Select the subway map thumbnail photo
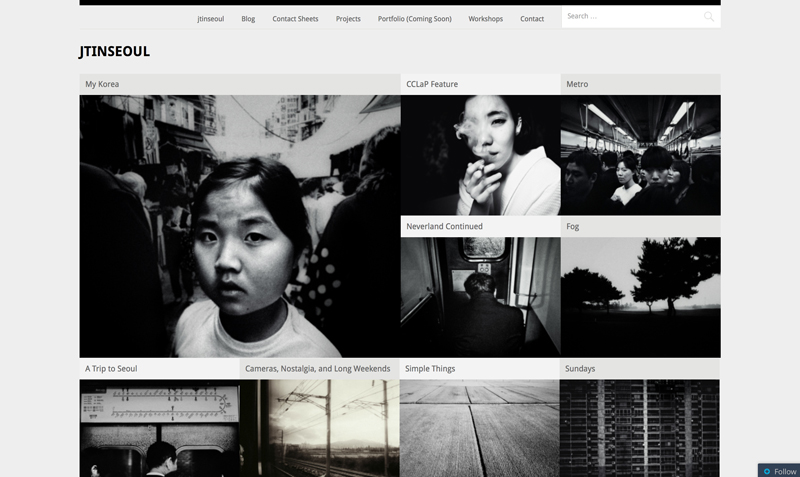Screen dimensions: 800x477 159,428
